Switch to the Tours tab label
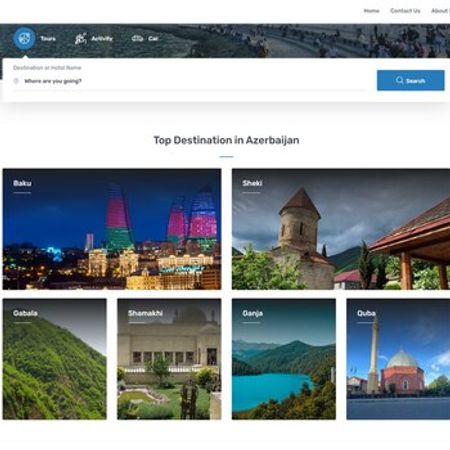Viewport: 450px width, 450px height. pyautogui.click(x=48, y=39)
